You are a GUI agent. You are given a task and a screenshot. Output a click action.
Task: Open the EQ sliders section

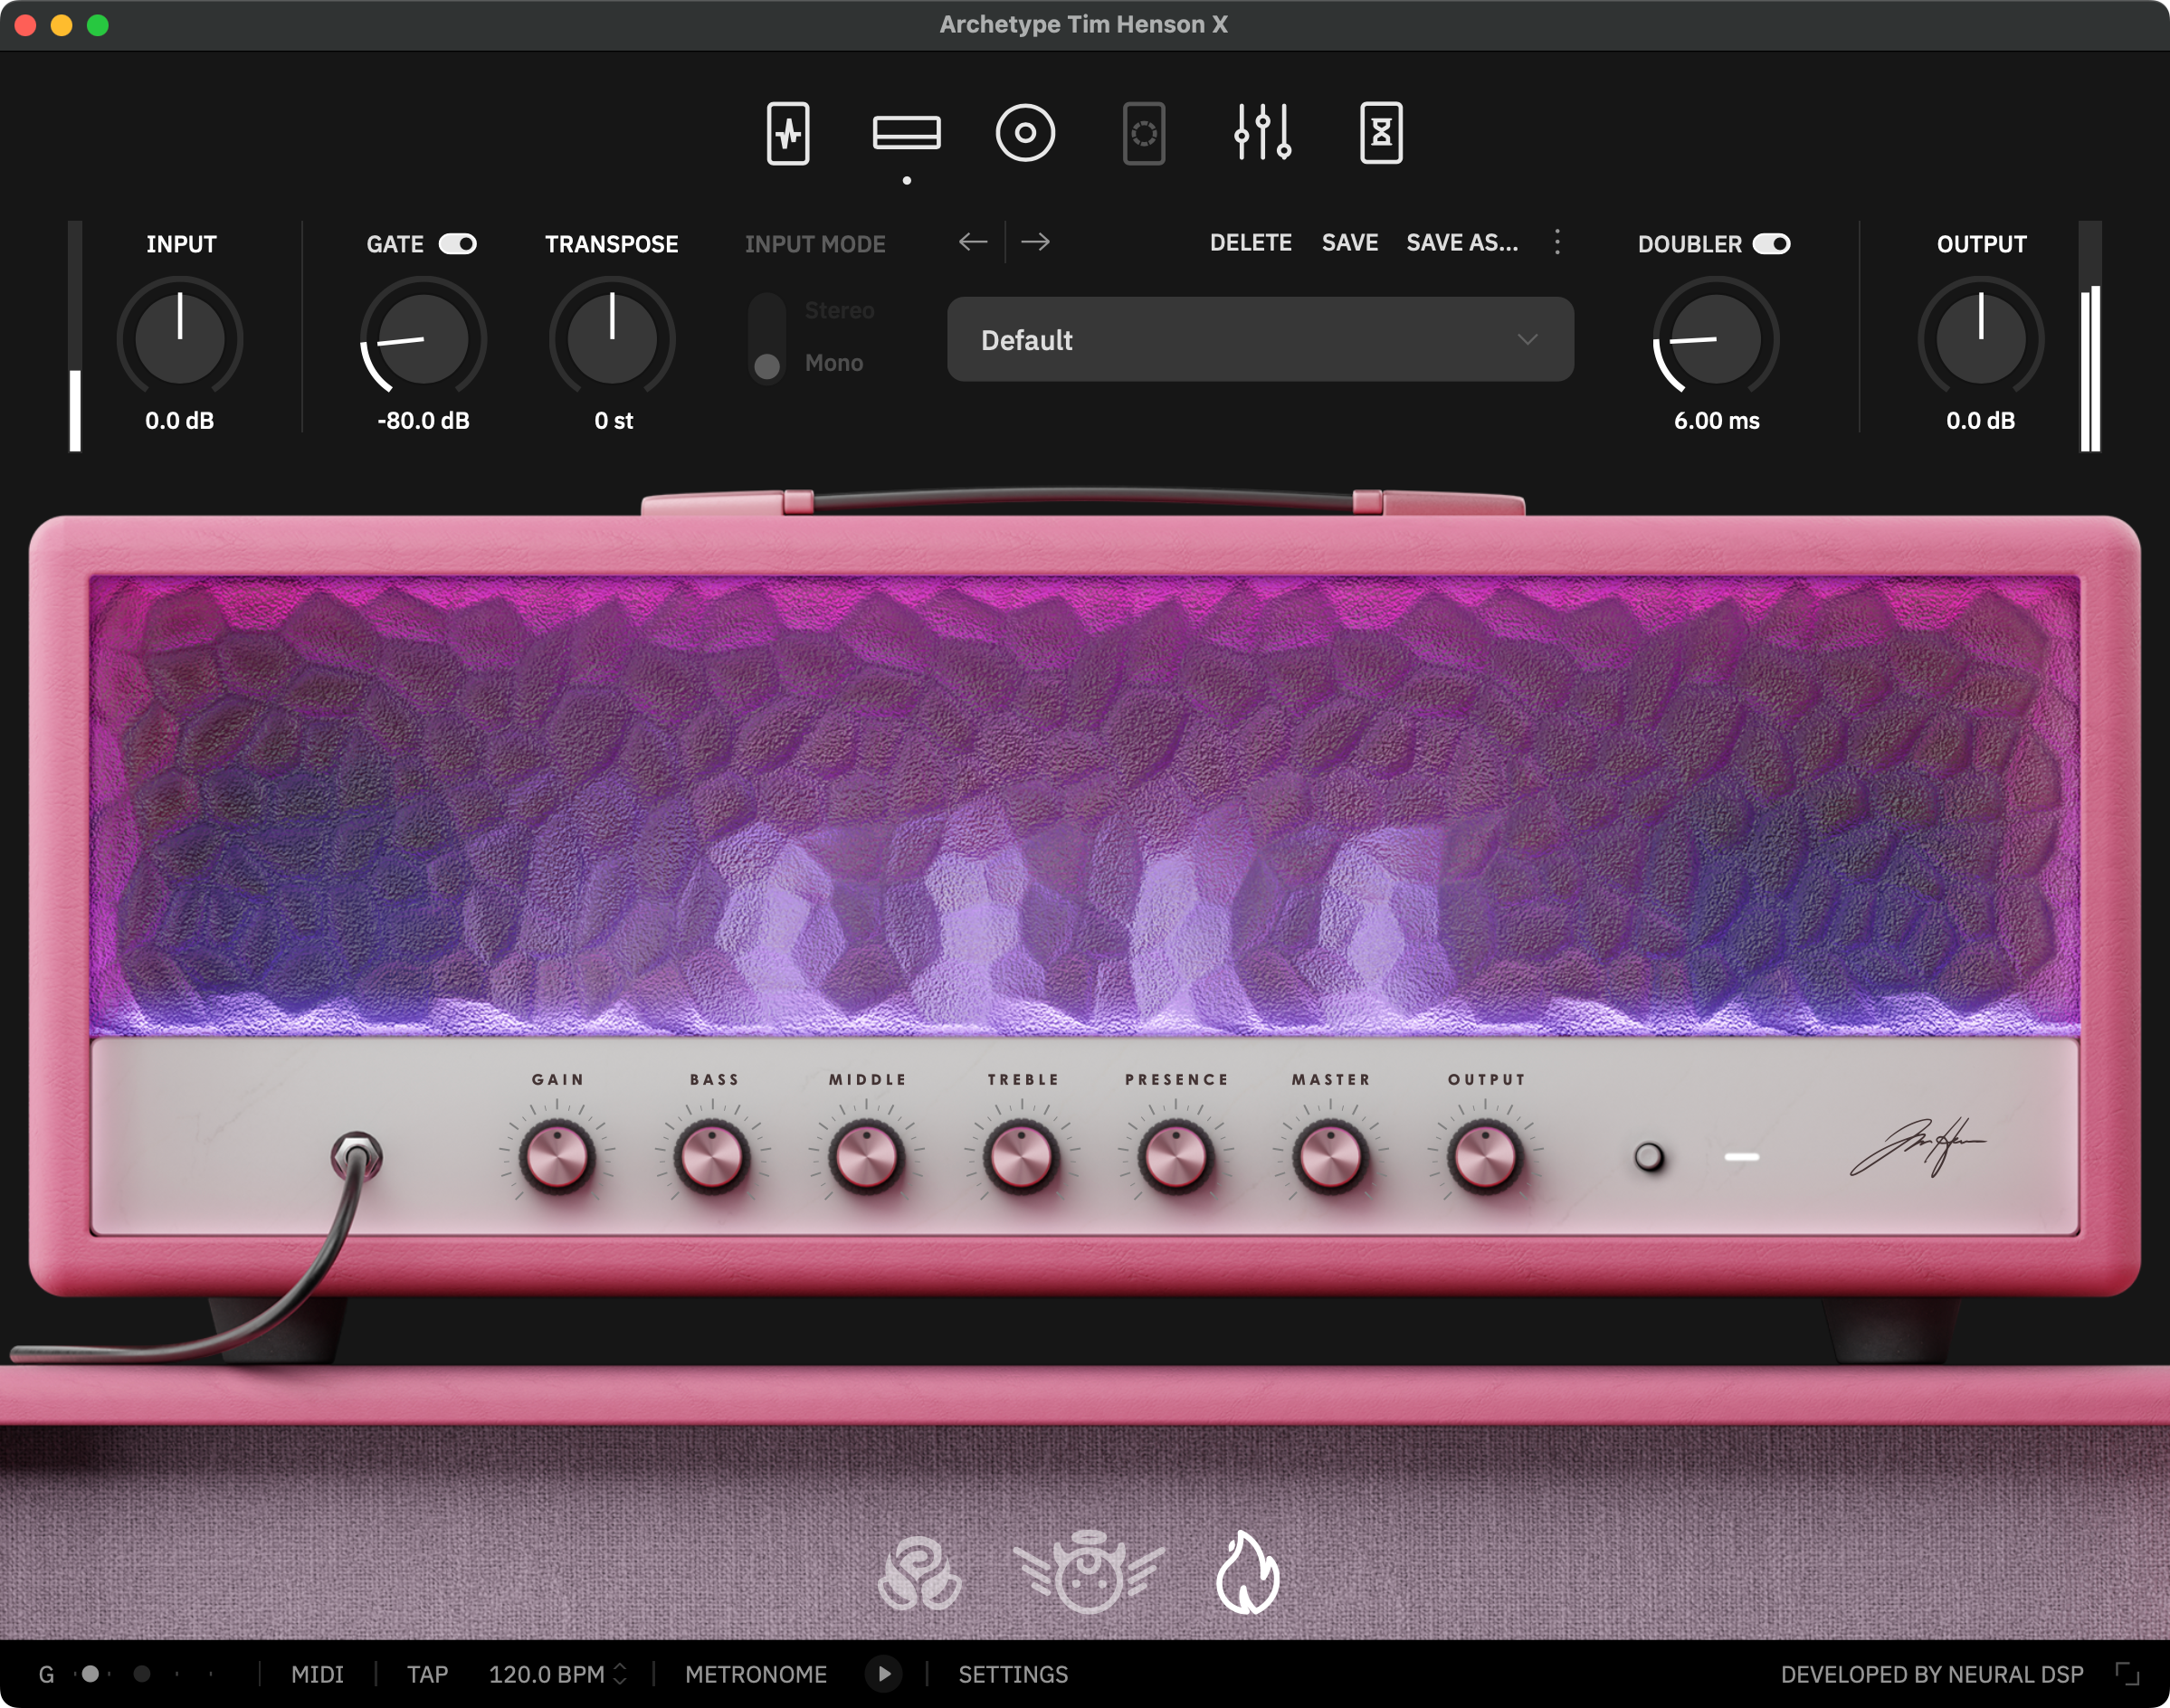1263,133
